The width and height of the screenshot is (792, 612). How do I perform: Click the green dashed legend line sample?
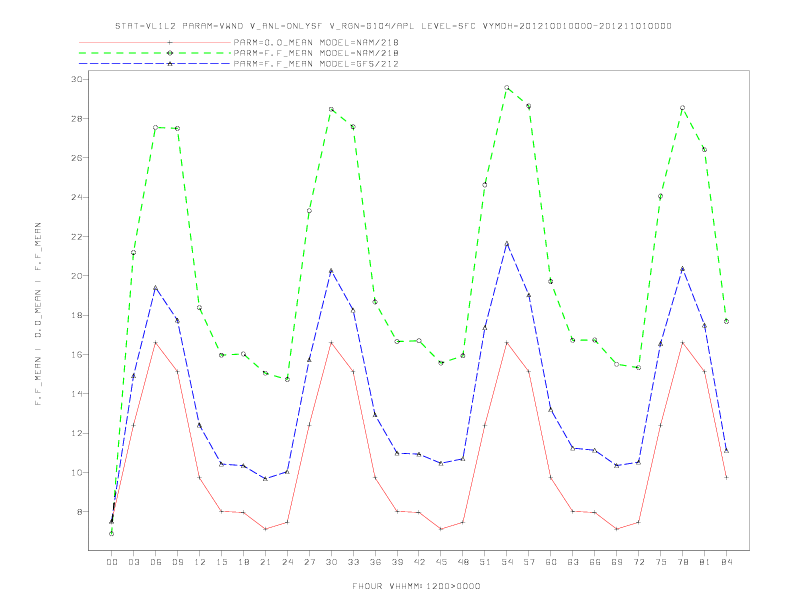pyautogui.click(x=155, y=53)
